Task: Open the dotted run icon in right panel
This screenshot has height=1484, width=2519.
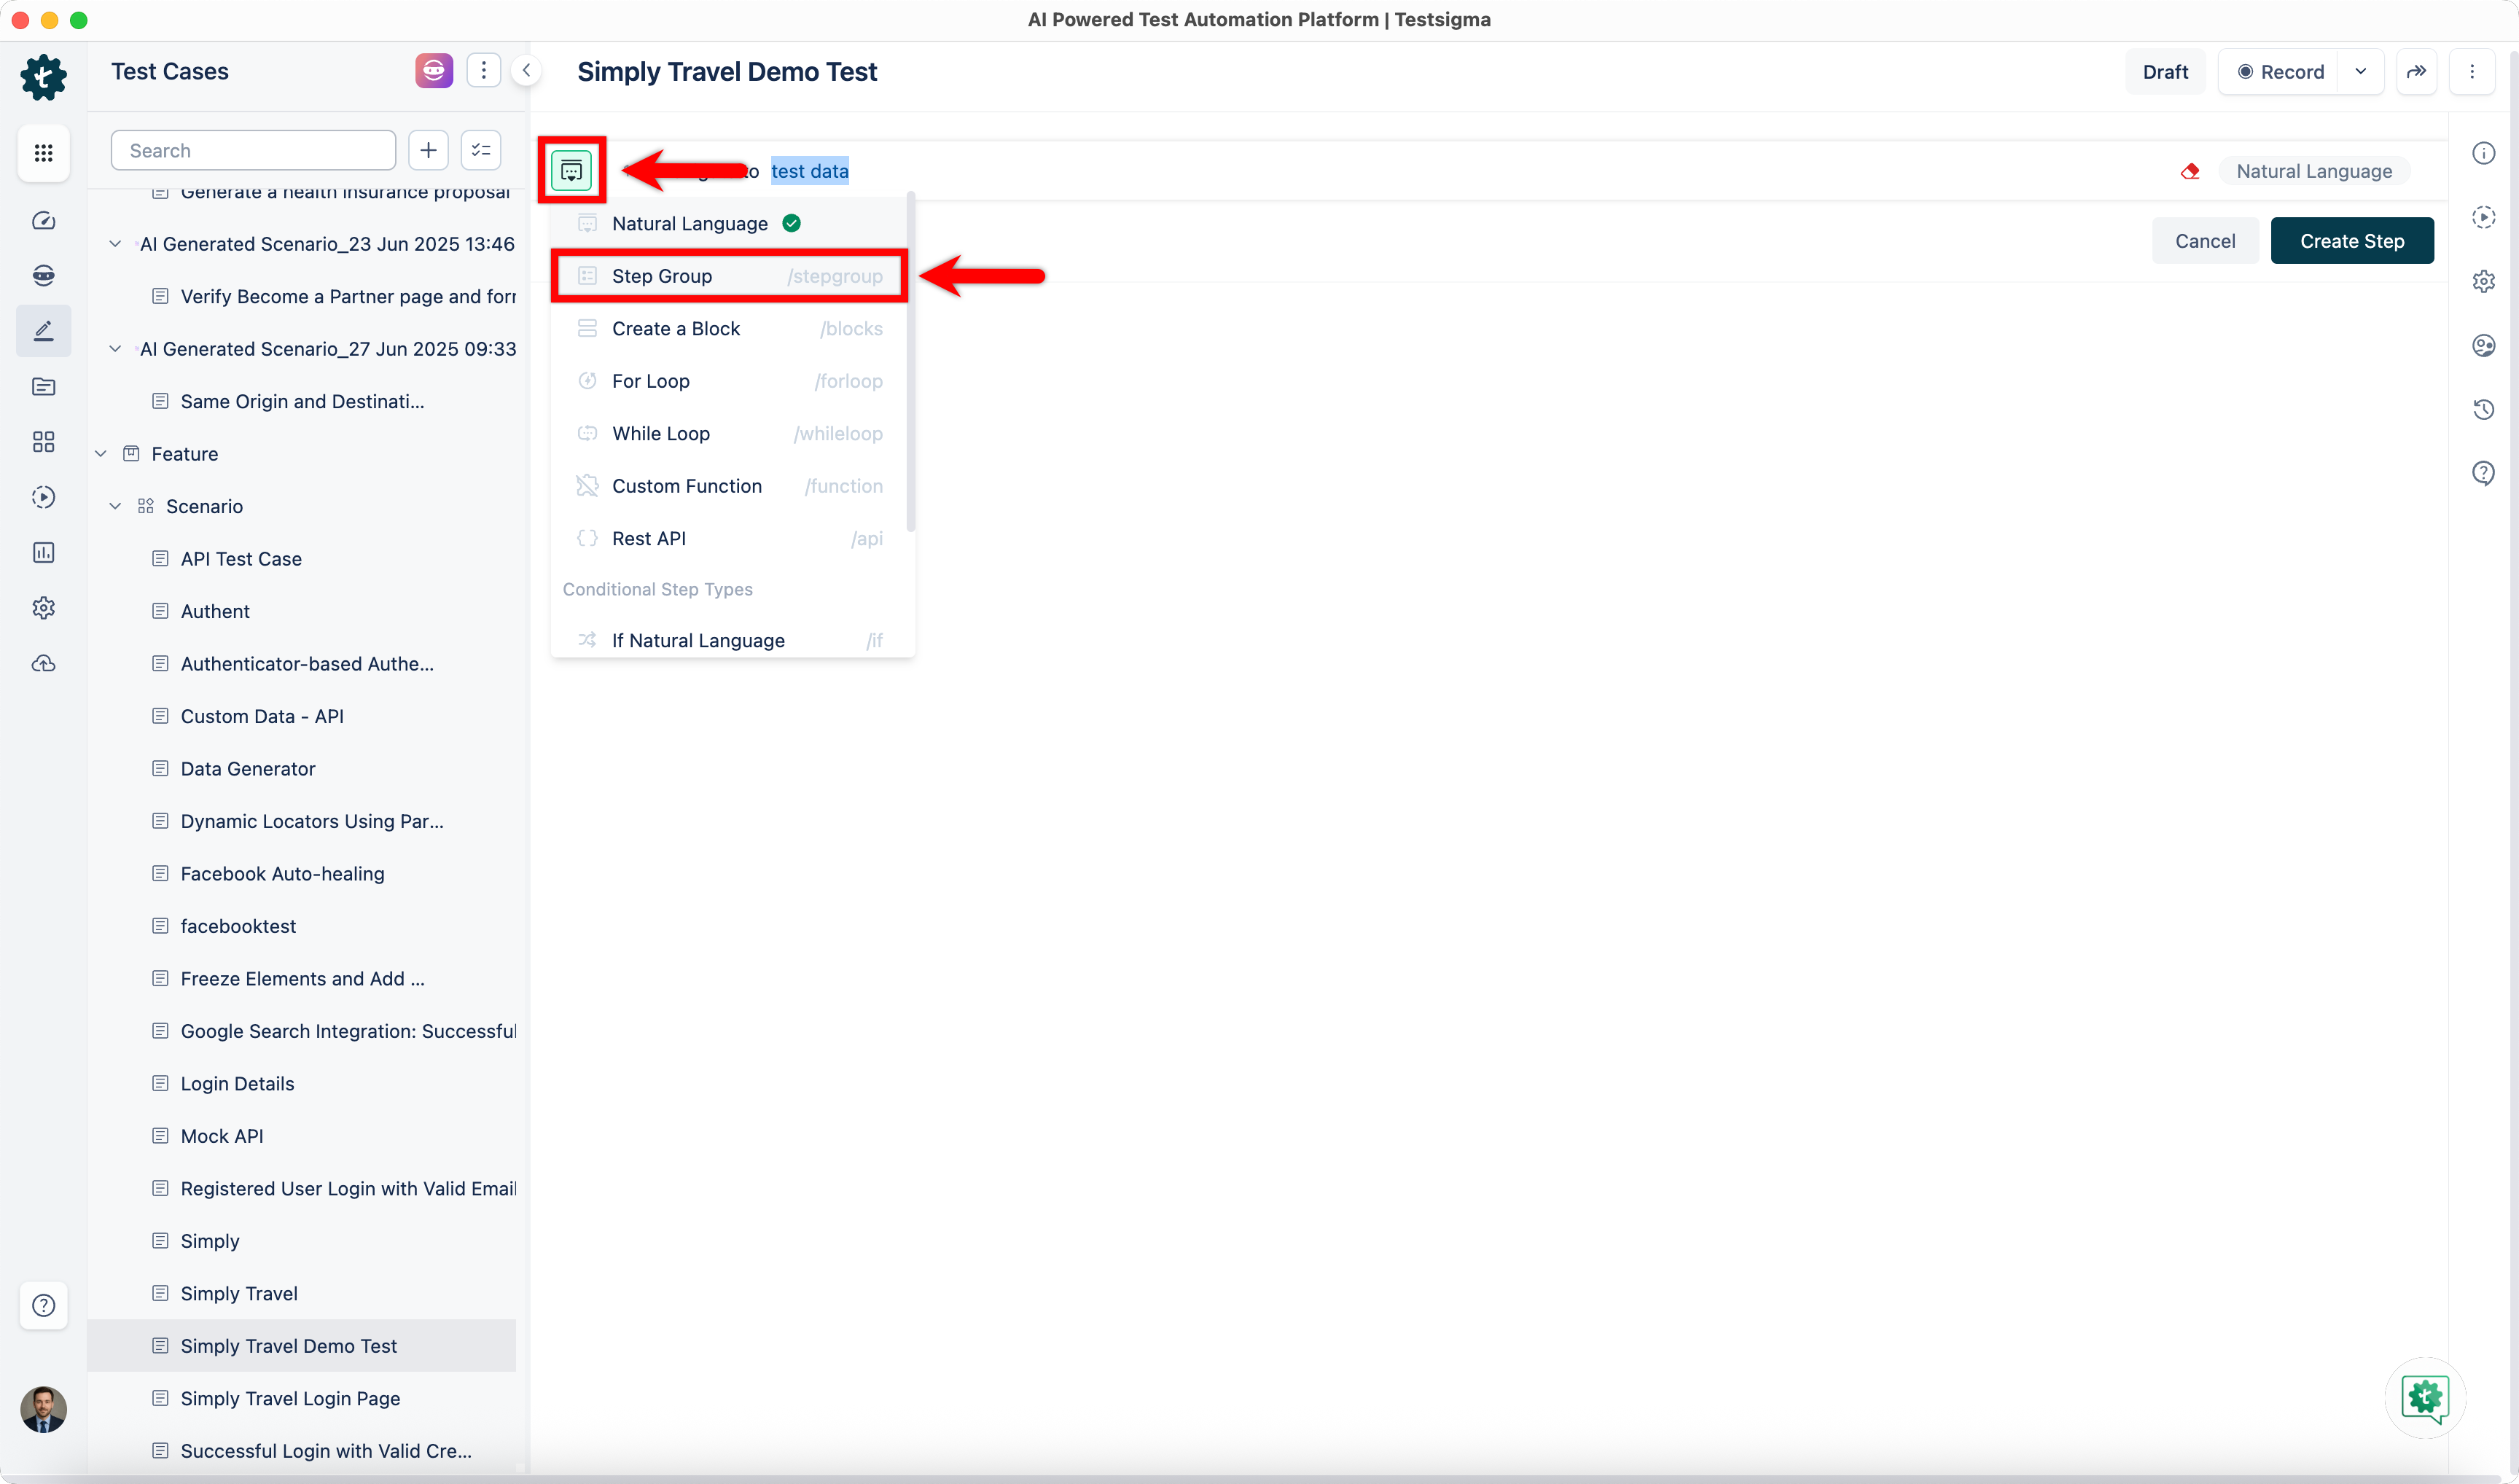Action: click(2484, 217)
